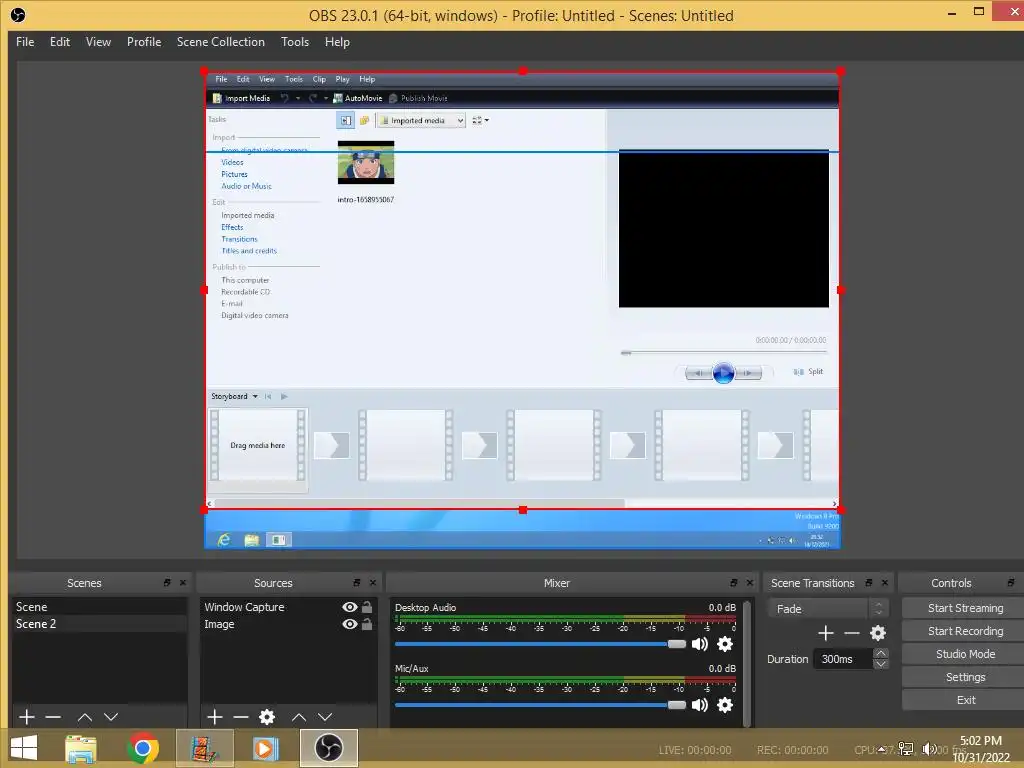This screenshot has height=768, width=1024.
Task: Open Desktop Audio settings gear
Action: coord(725,644)
